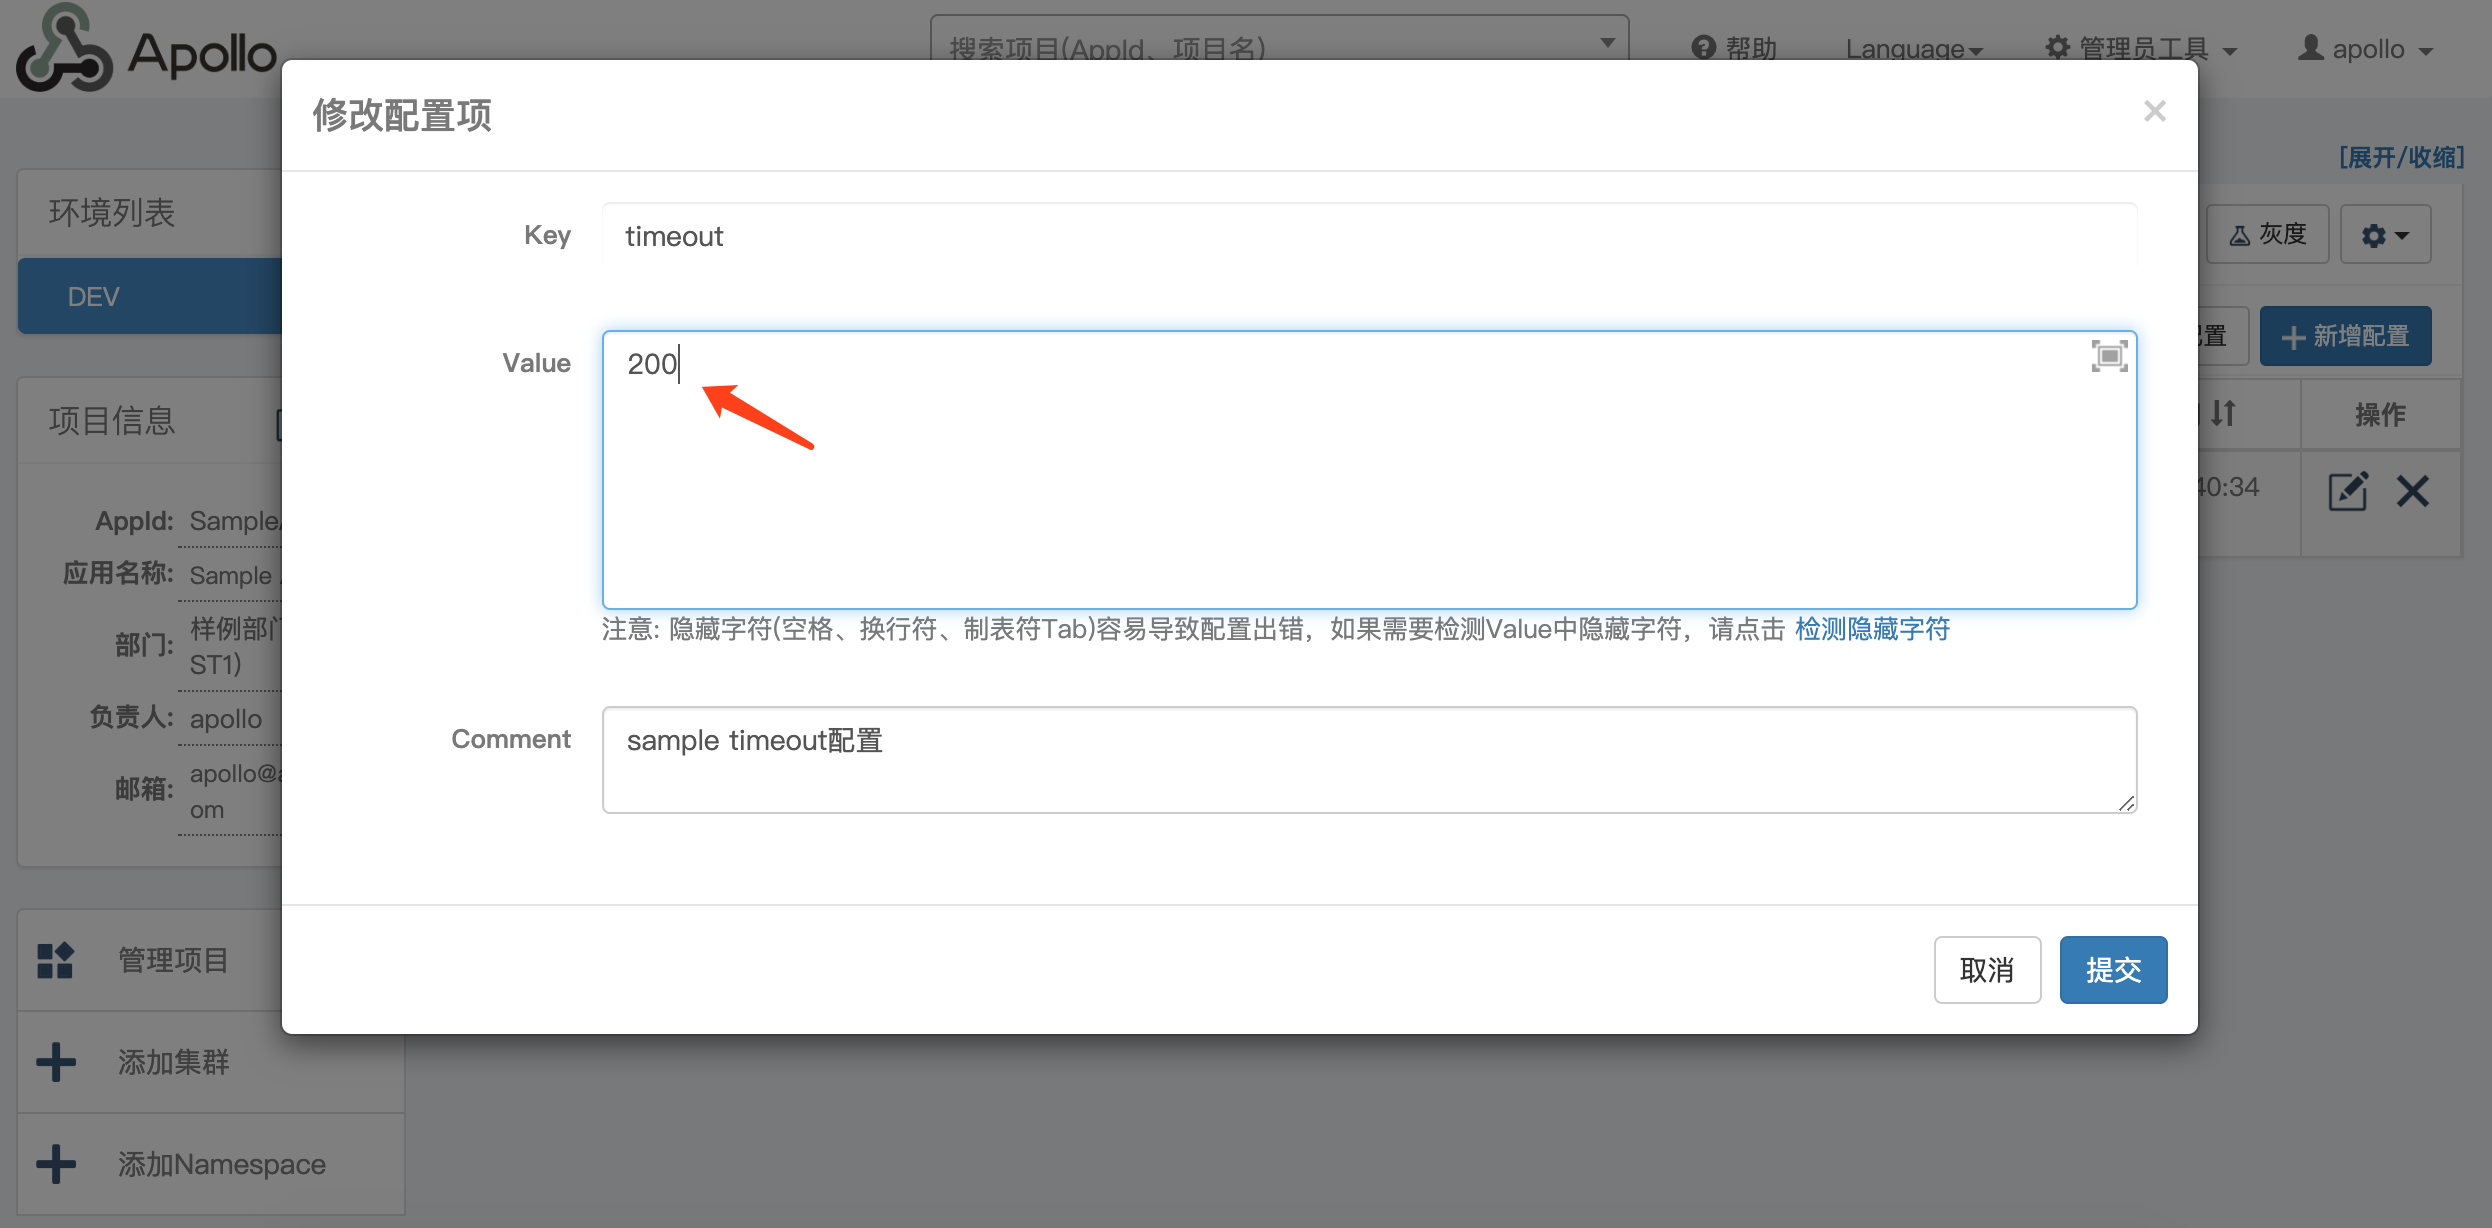Close the modify config dialog with X
Image resolution: width=2492 pixels, height=1228 pixels.
[x=2154, y=111]
